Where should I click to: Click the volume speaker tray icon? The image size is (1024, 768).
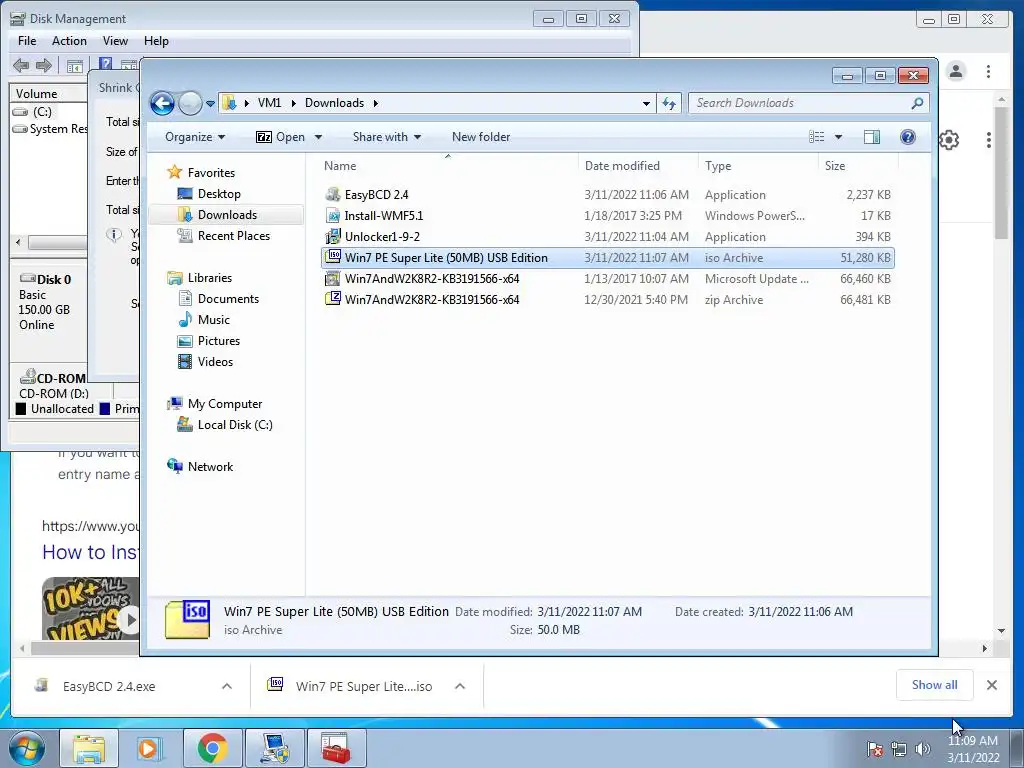coord(922,749)
